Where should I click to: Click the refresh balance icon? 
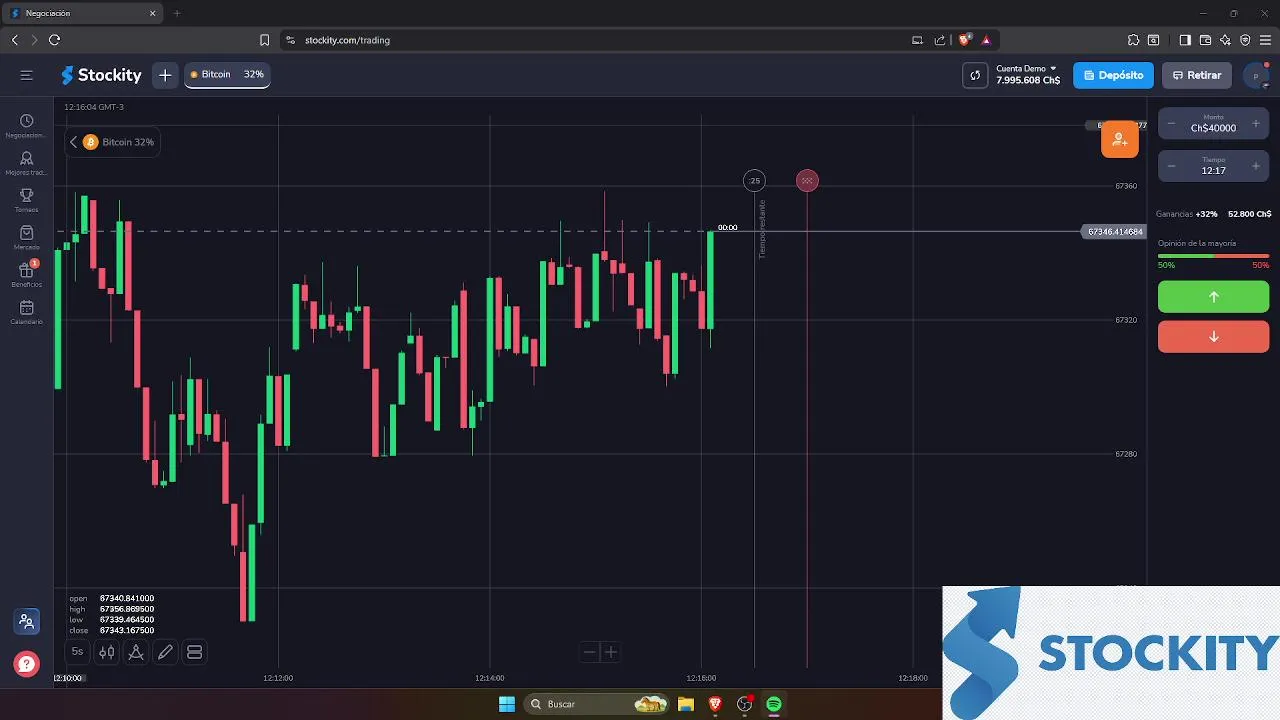975,75
